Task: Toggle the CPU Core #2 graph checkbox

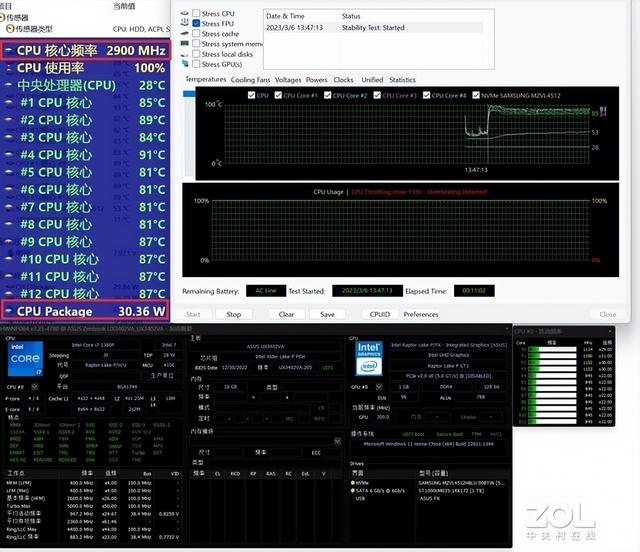Action: pyautogui.click(x=327, y=95)
